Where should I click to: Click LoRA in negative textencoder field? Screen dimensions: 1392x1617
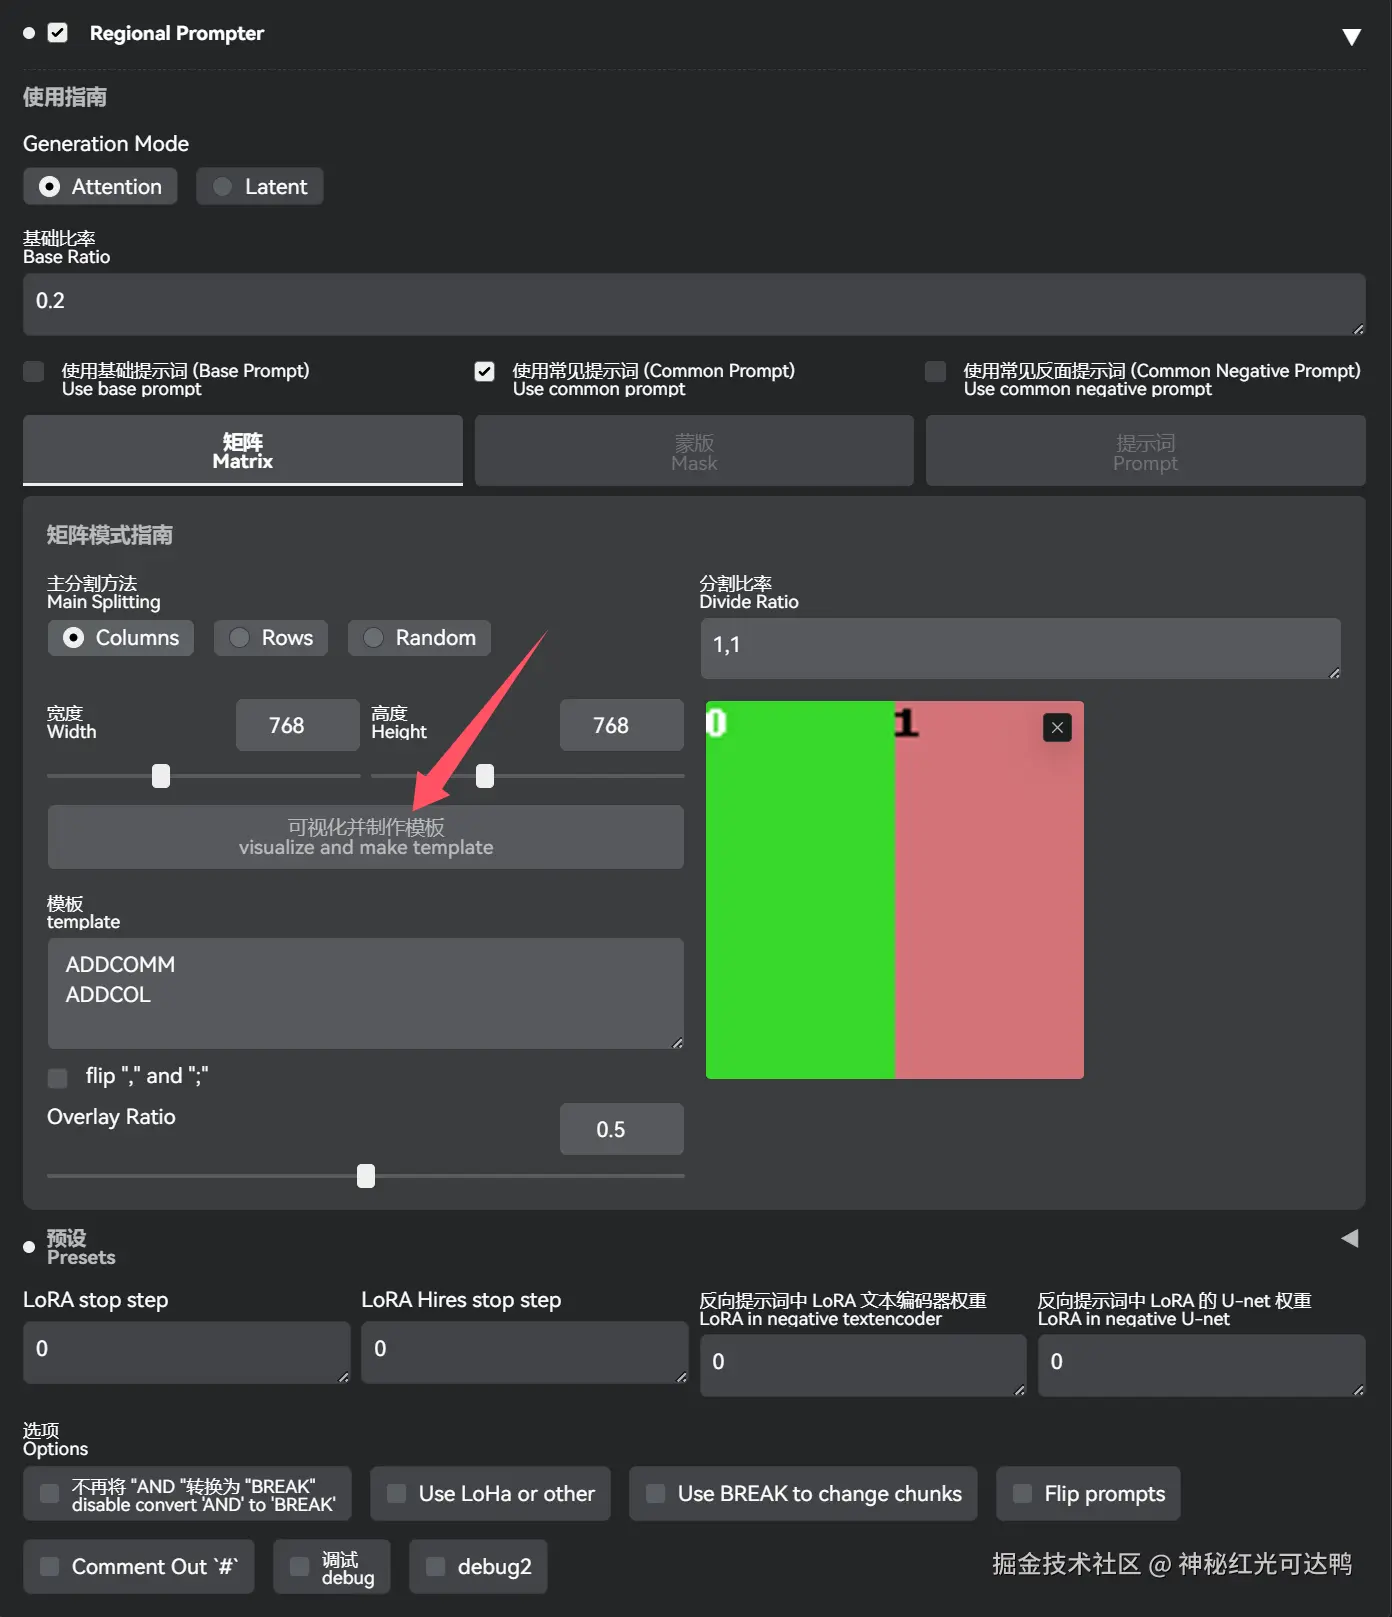pyautogui.click(x=863, y=1365)
